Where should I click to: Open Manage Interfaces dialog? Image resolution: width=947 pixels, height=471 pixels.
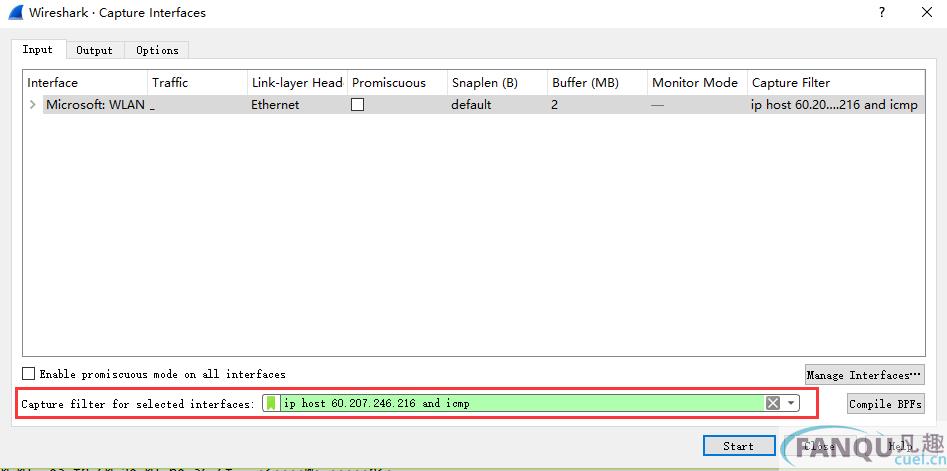(x=864, y=375)
